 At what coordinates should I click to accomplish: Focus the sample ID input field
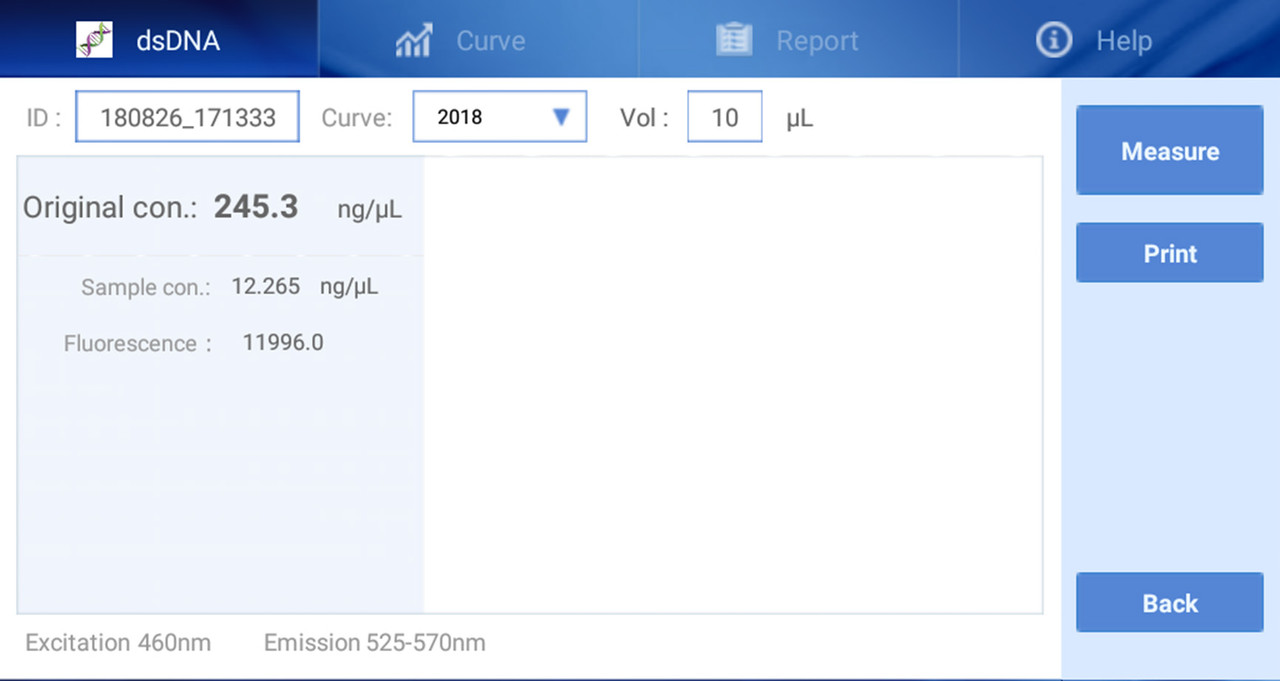tap(187, 117)
